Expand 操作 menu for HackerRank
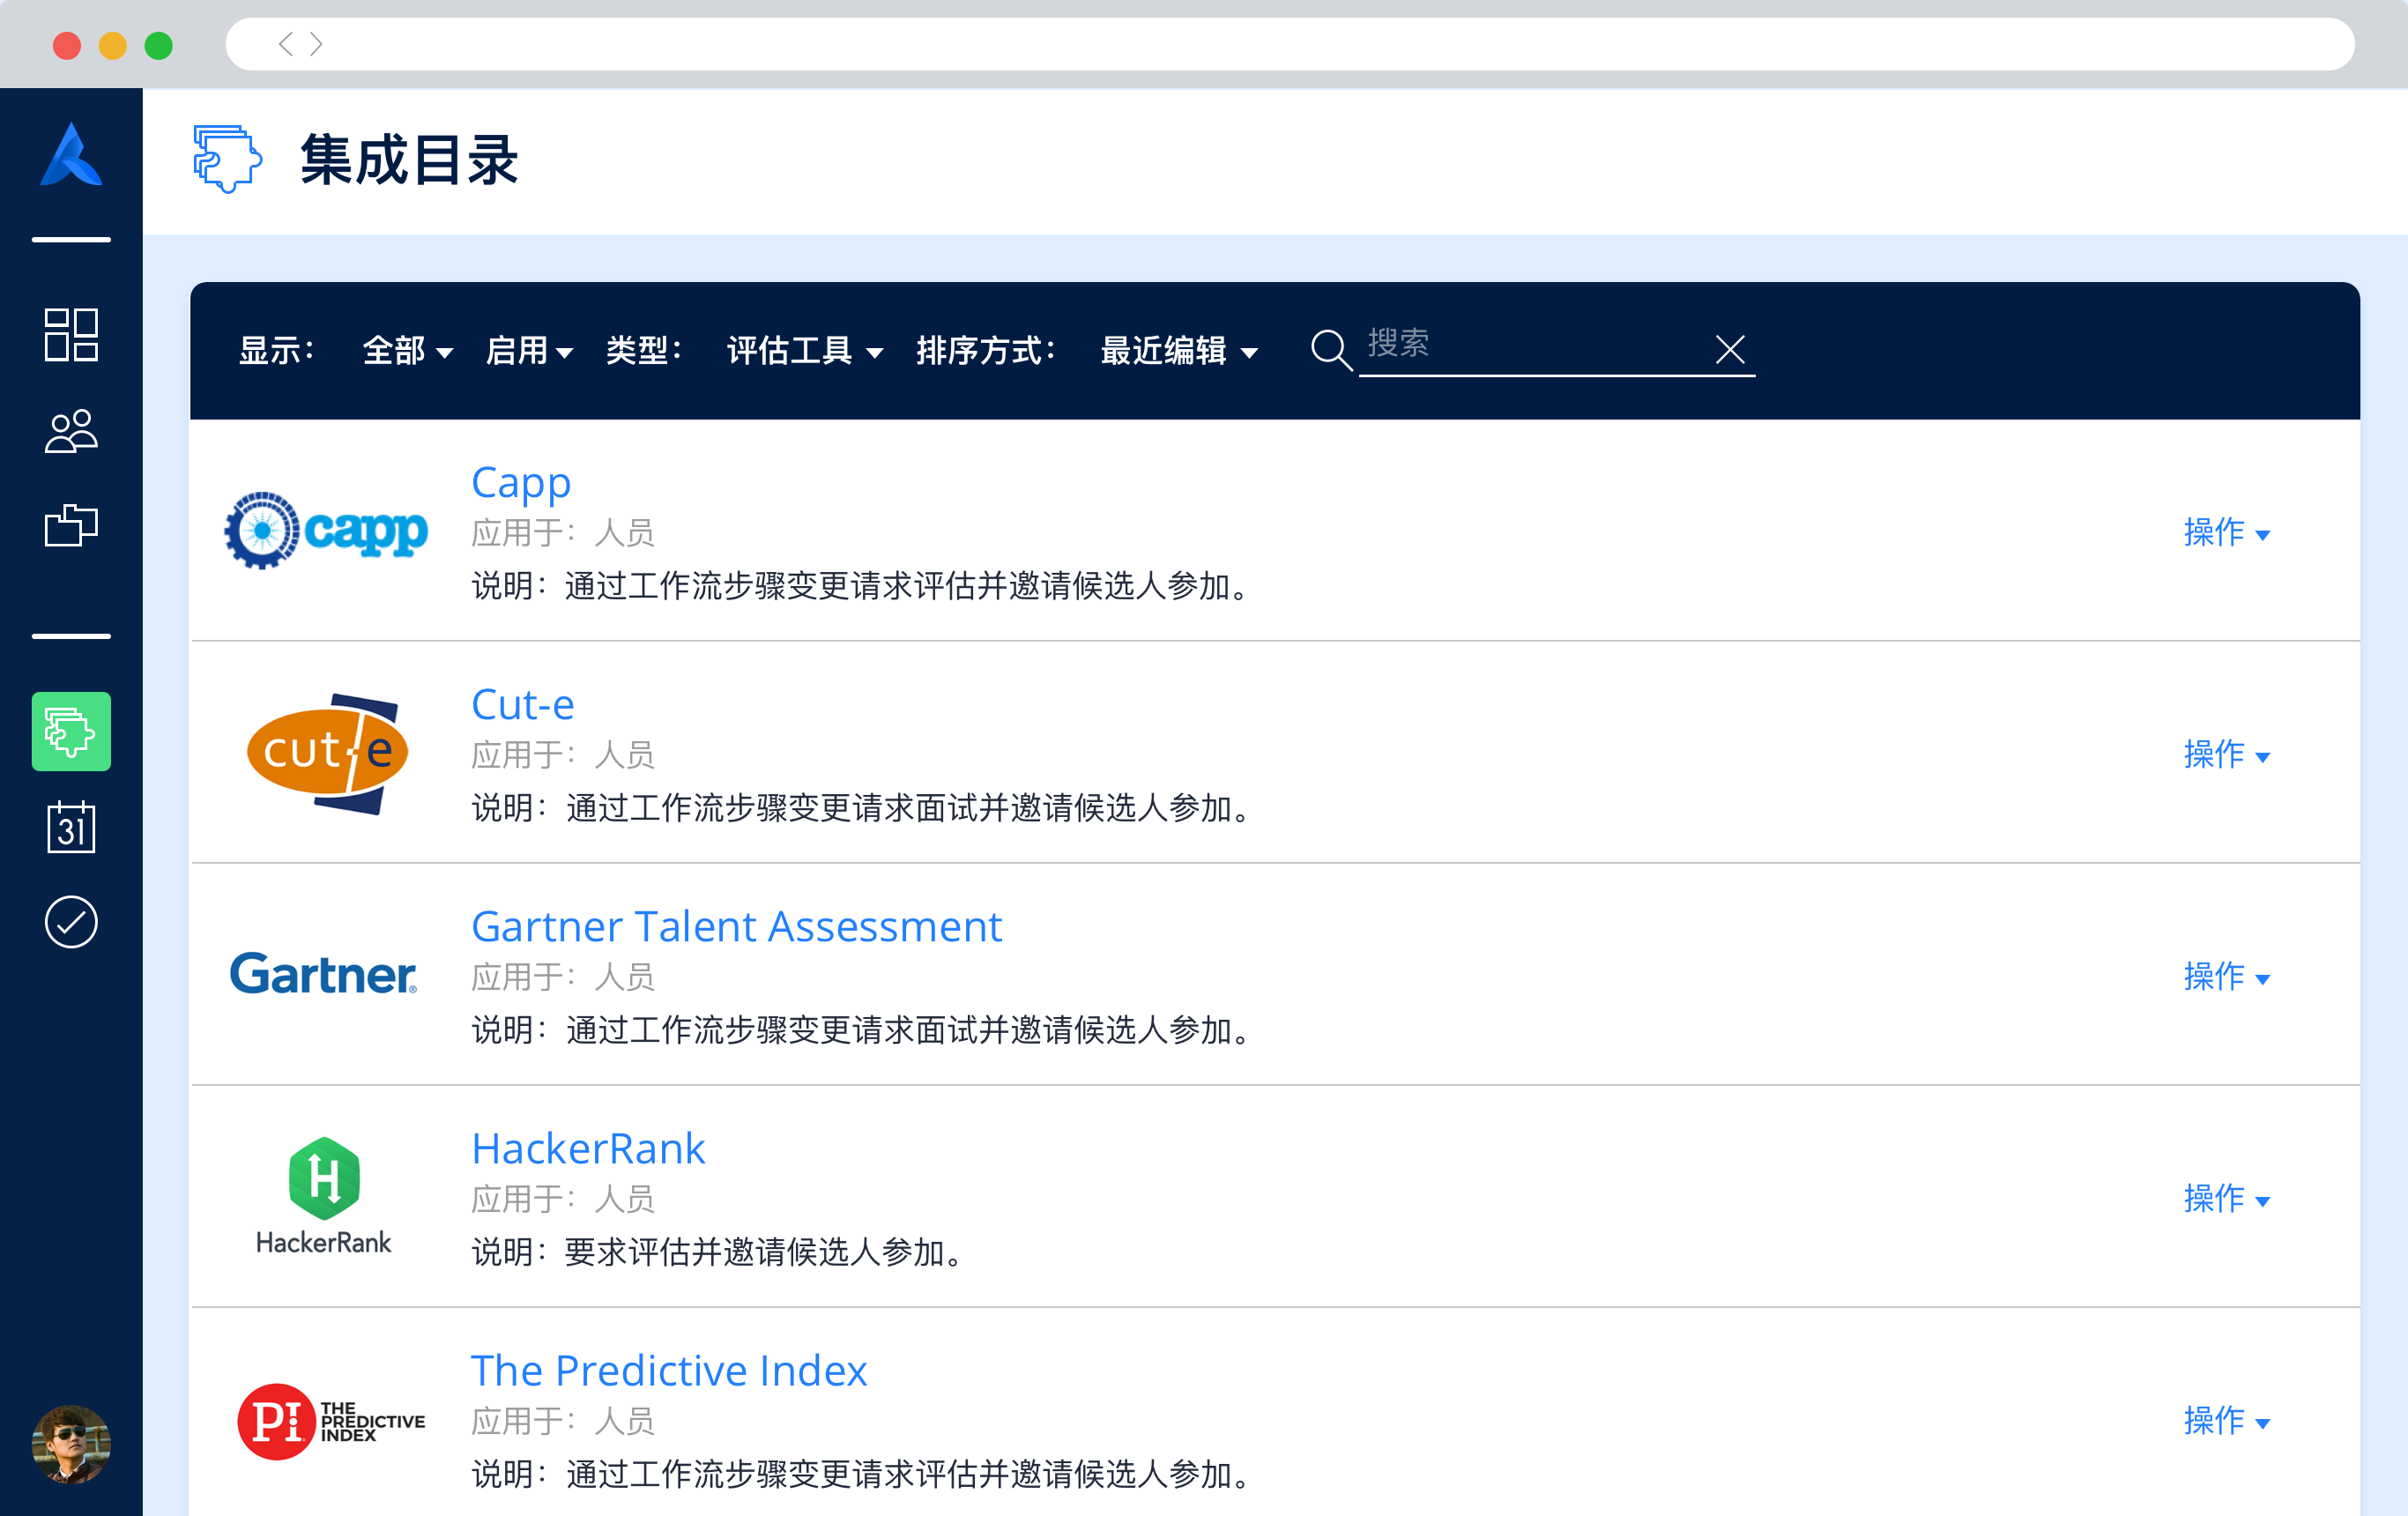 click(x=2227, y=1198)
